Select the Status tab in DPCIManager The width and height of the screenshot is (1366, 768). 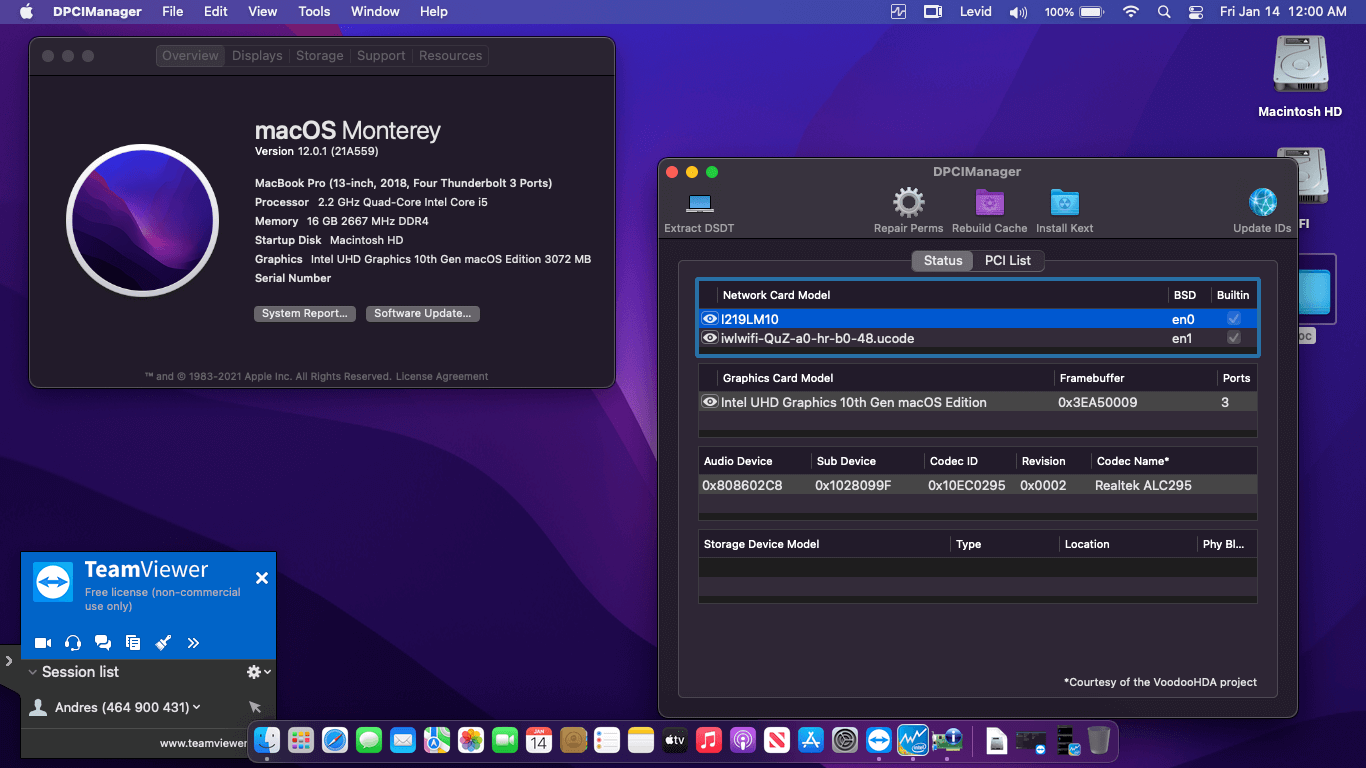point(942,260)
